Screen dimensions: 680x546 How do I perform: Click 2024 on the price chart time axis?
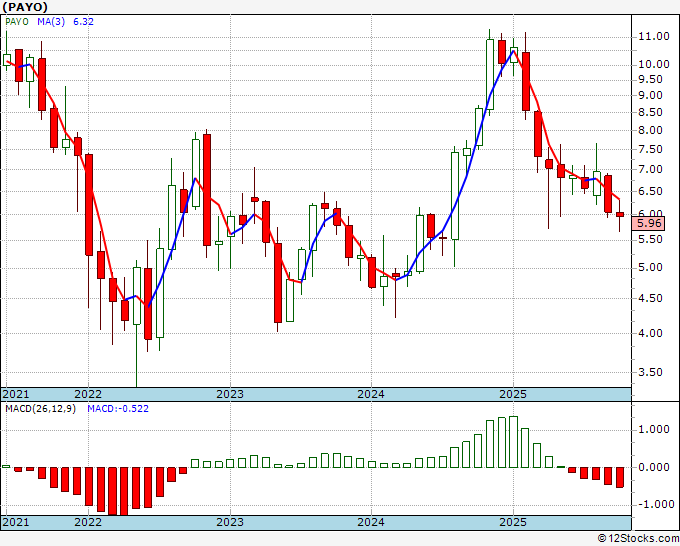(371, 394)
